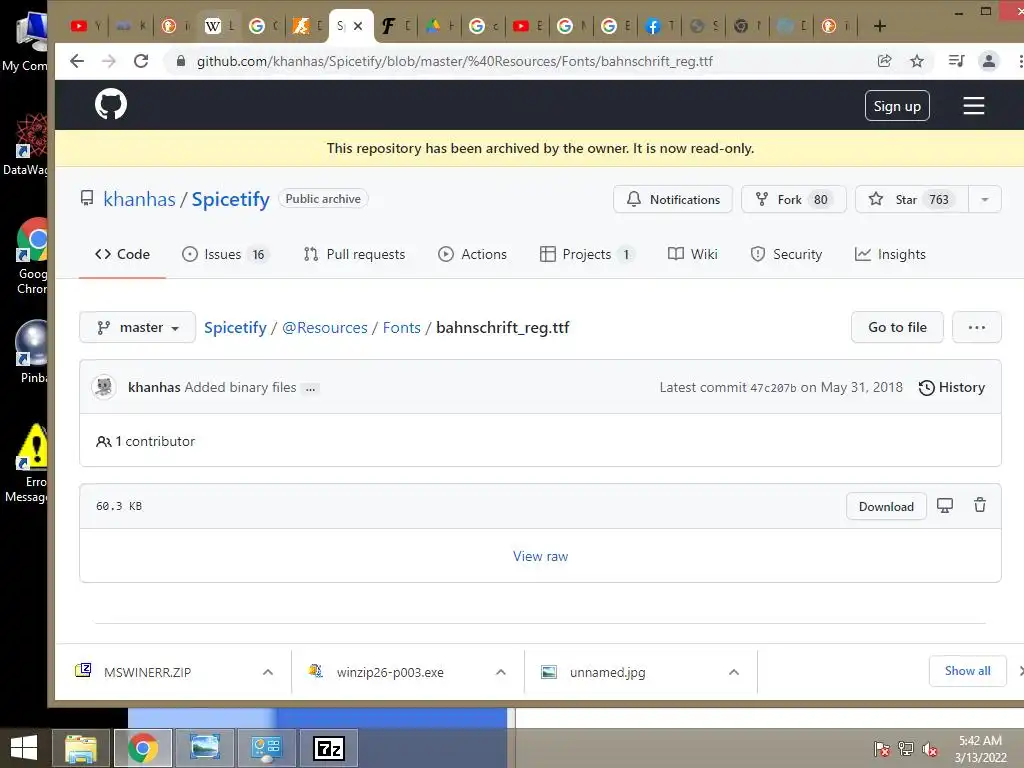Image resolution: width=1024 pixels, height=768 pixels.
Task: Open new tab with plus icon
Action: point(880,26)
